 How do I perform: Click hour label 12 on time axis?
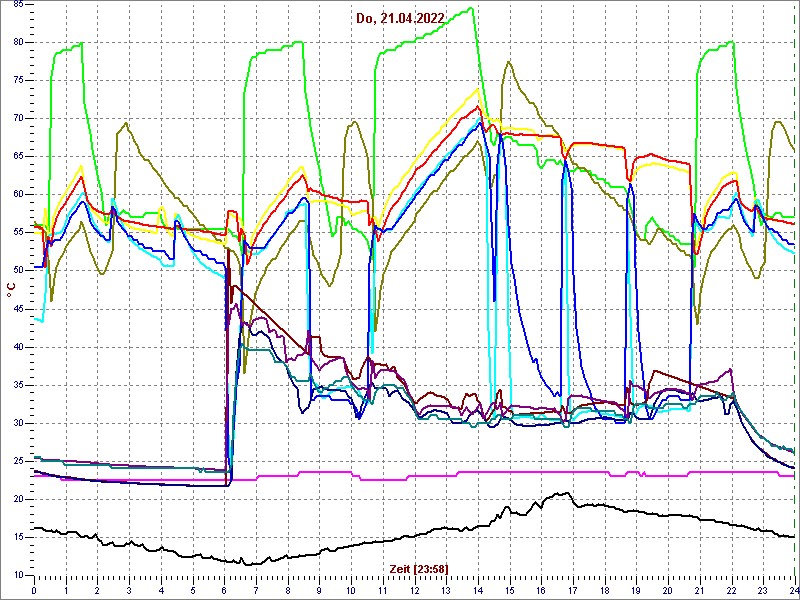tap(414, 590)
